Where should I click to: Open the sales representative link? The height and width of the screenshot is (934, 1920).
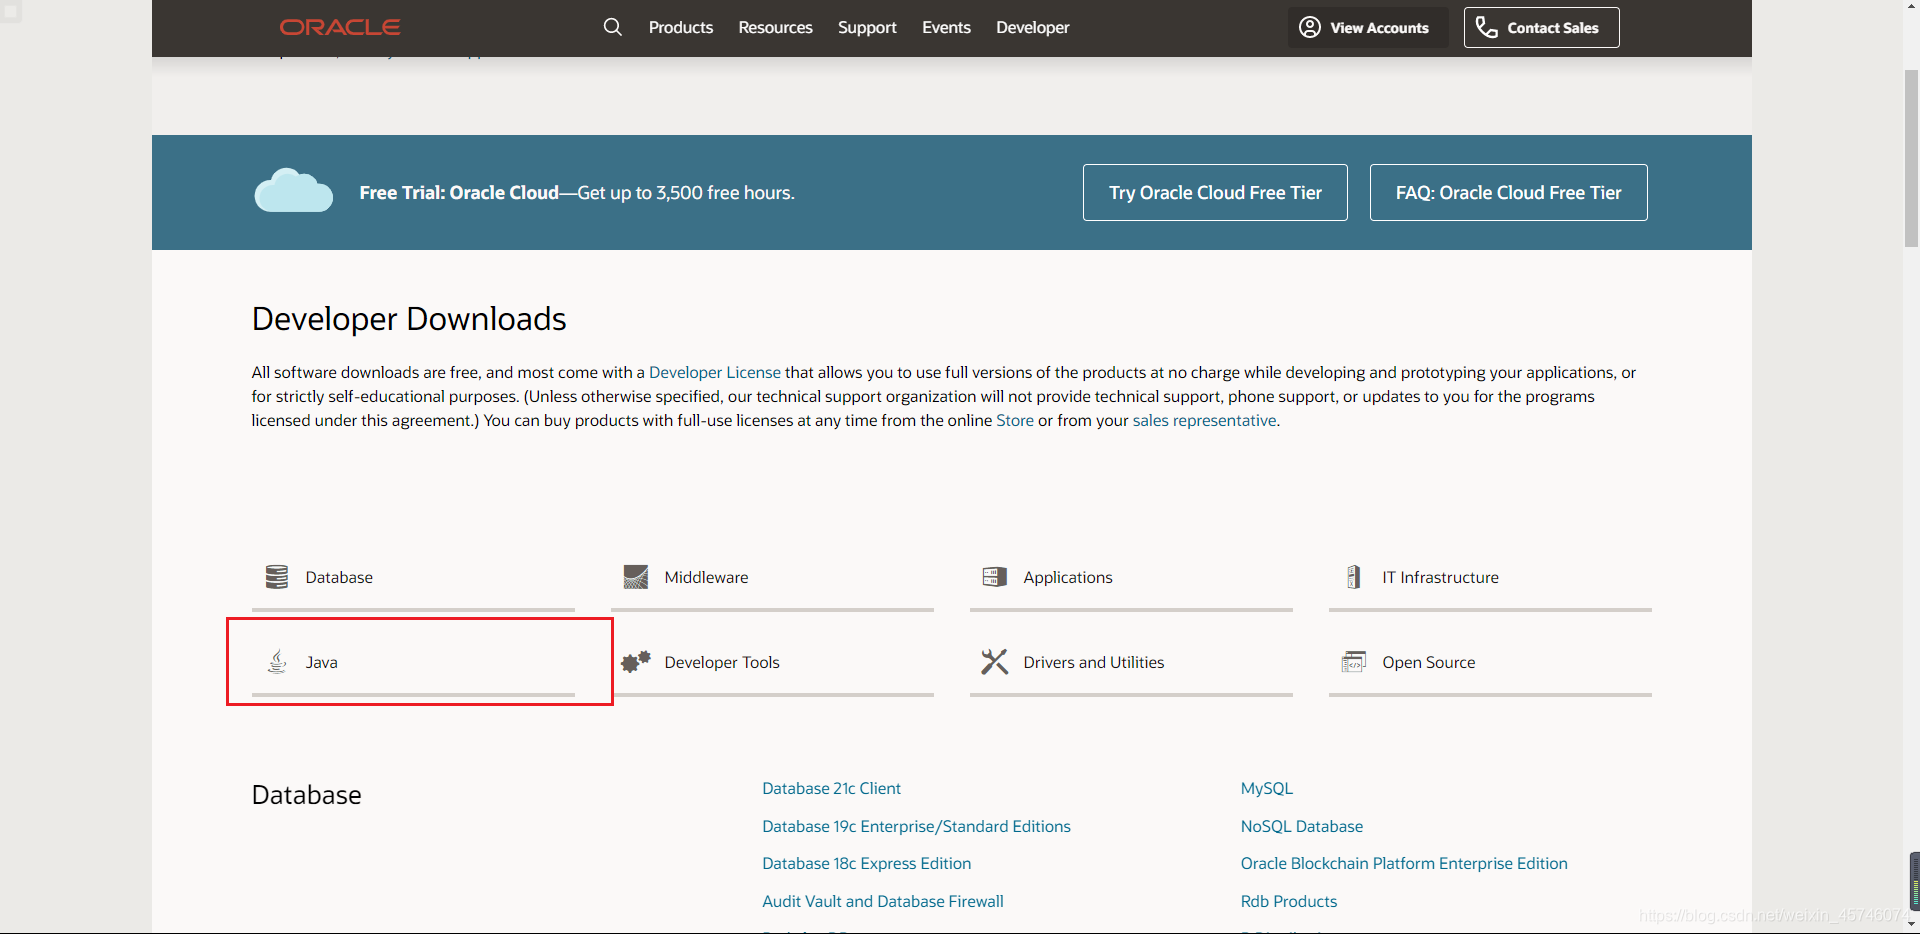tap(1204, 420)
